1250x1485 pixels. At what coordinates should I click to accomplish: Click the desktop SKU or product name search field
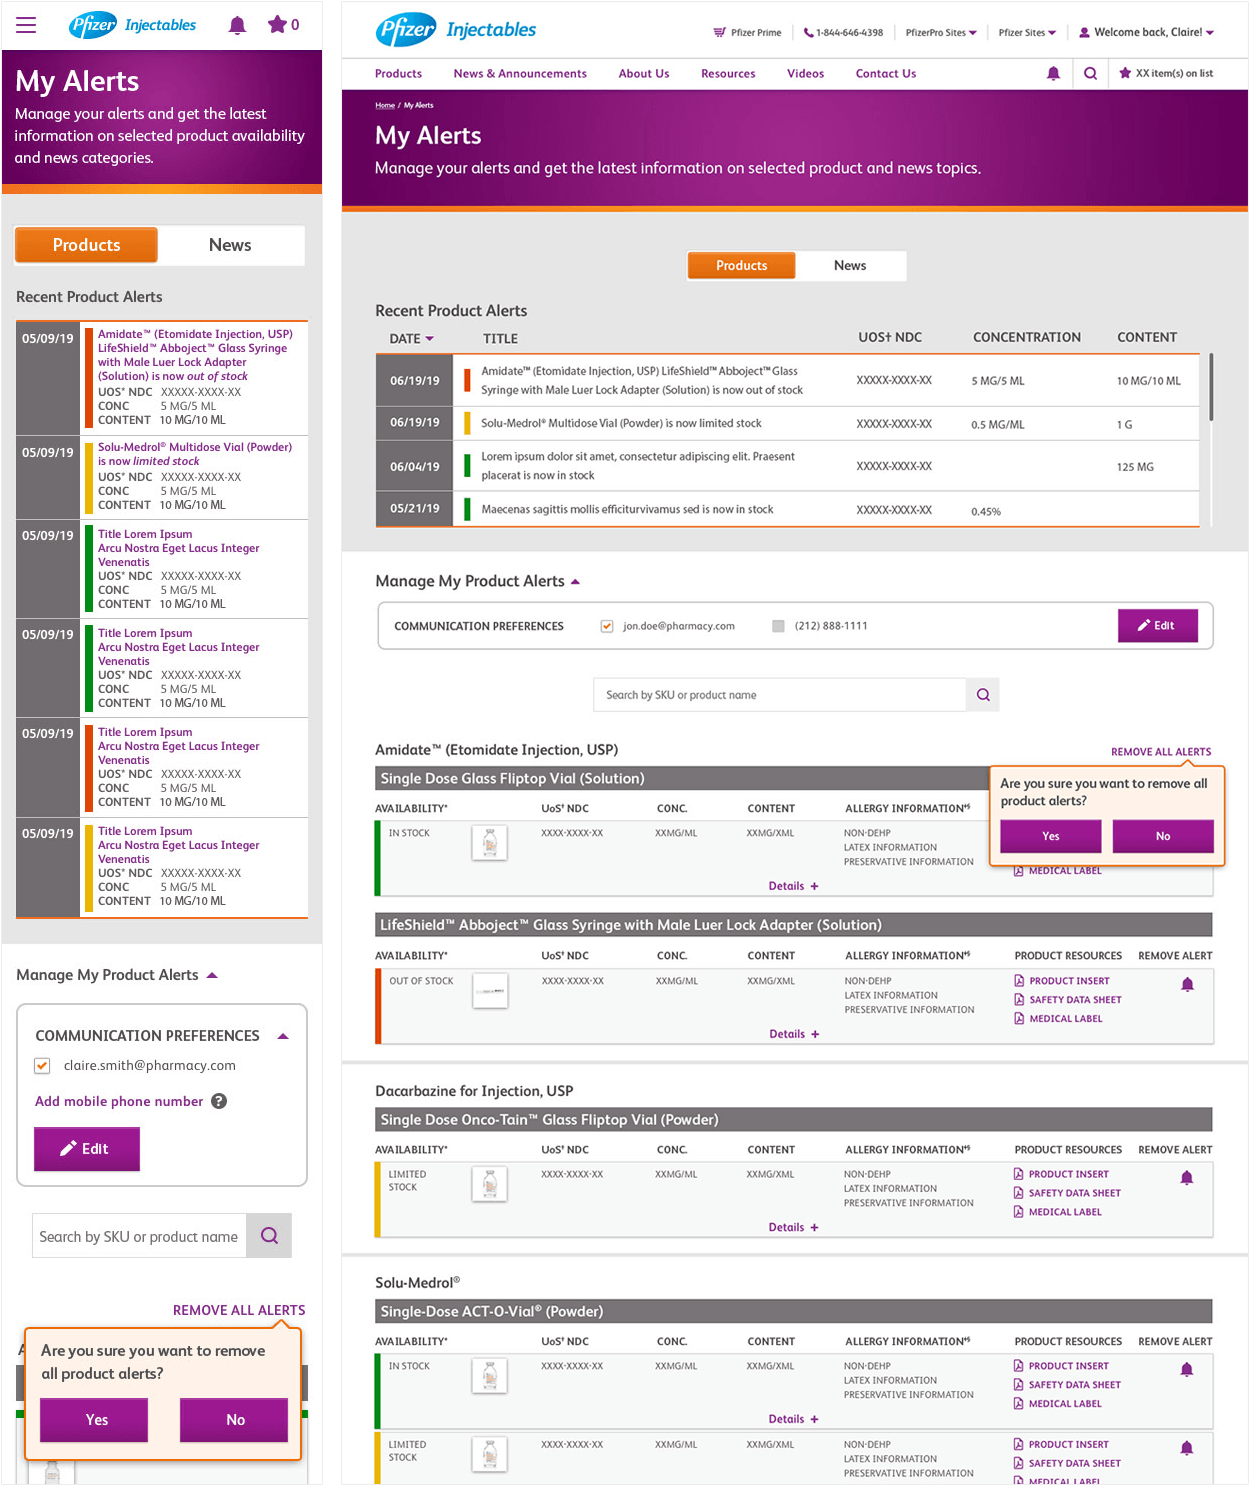click(780, 695)
